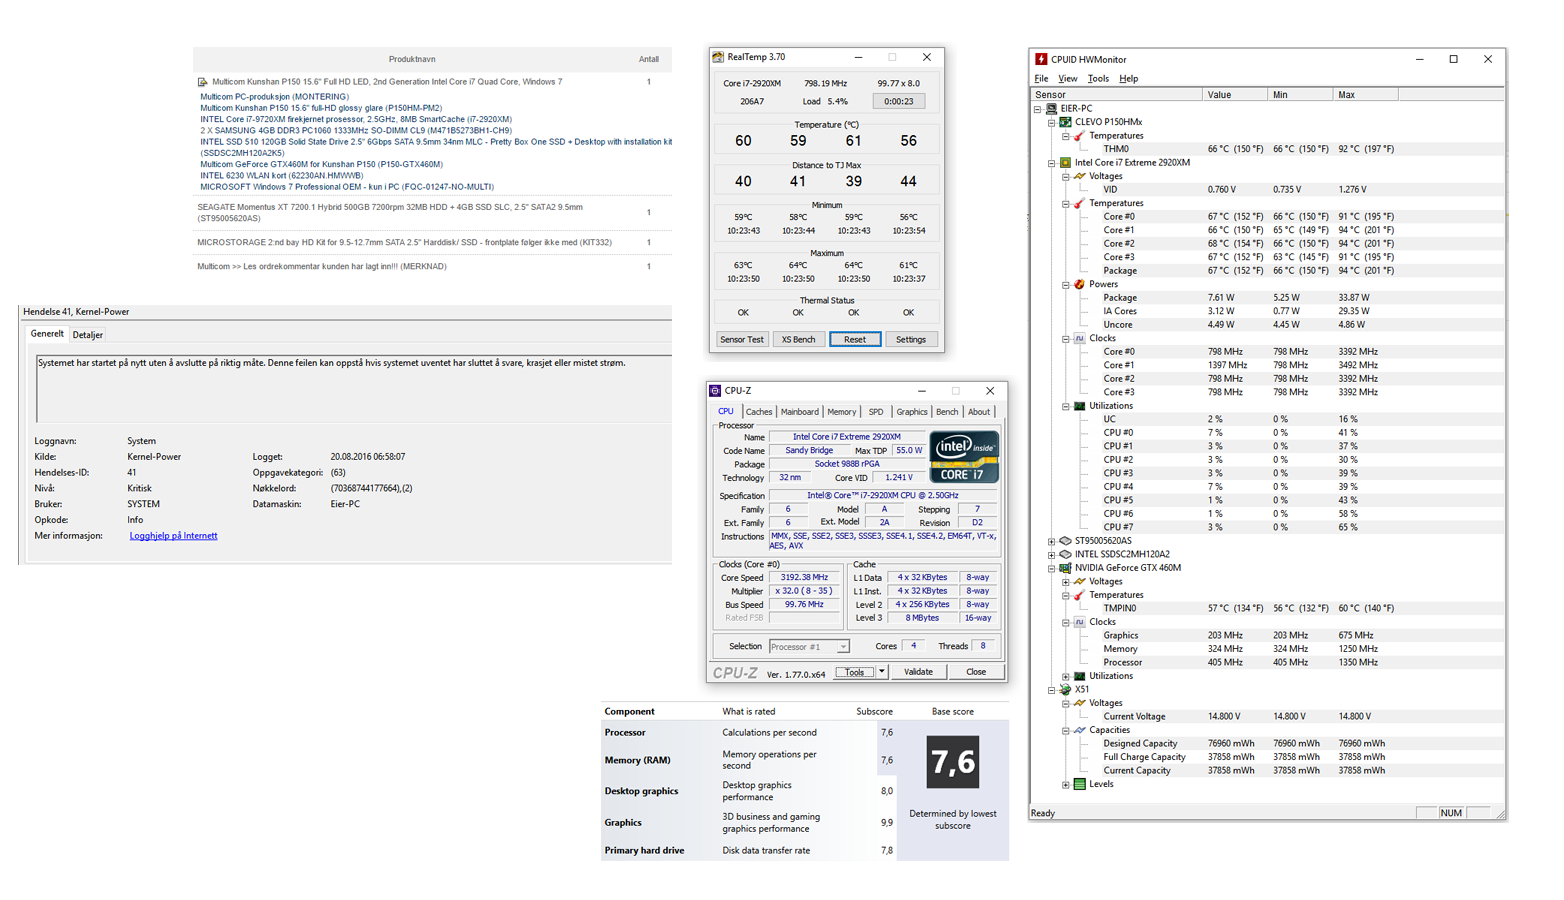Open the Tools menu in HWMonitor
1564x900 pixels.
(1097, 78)
